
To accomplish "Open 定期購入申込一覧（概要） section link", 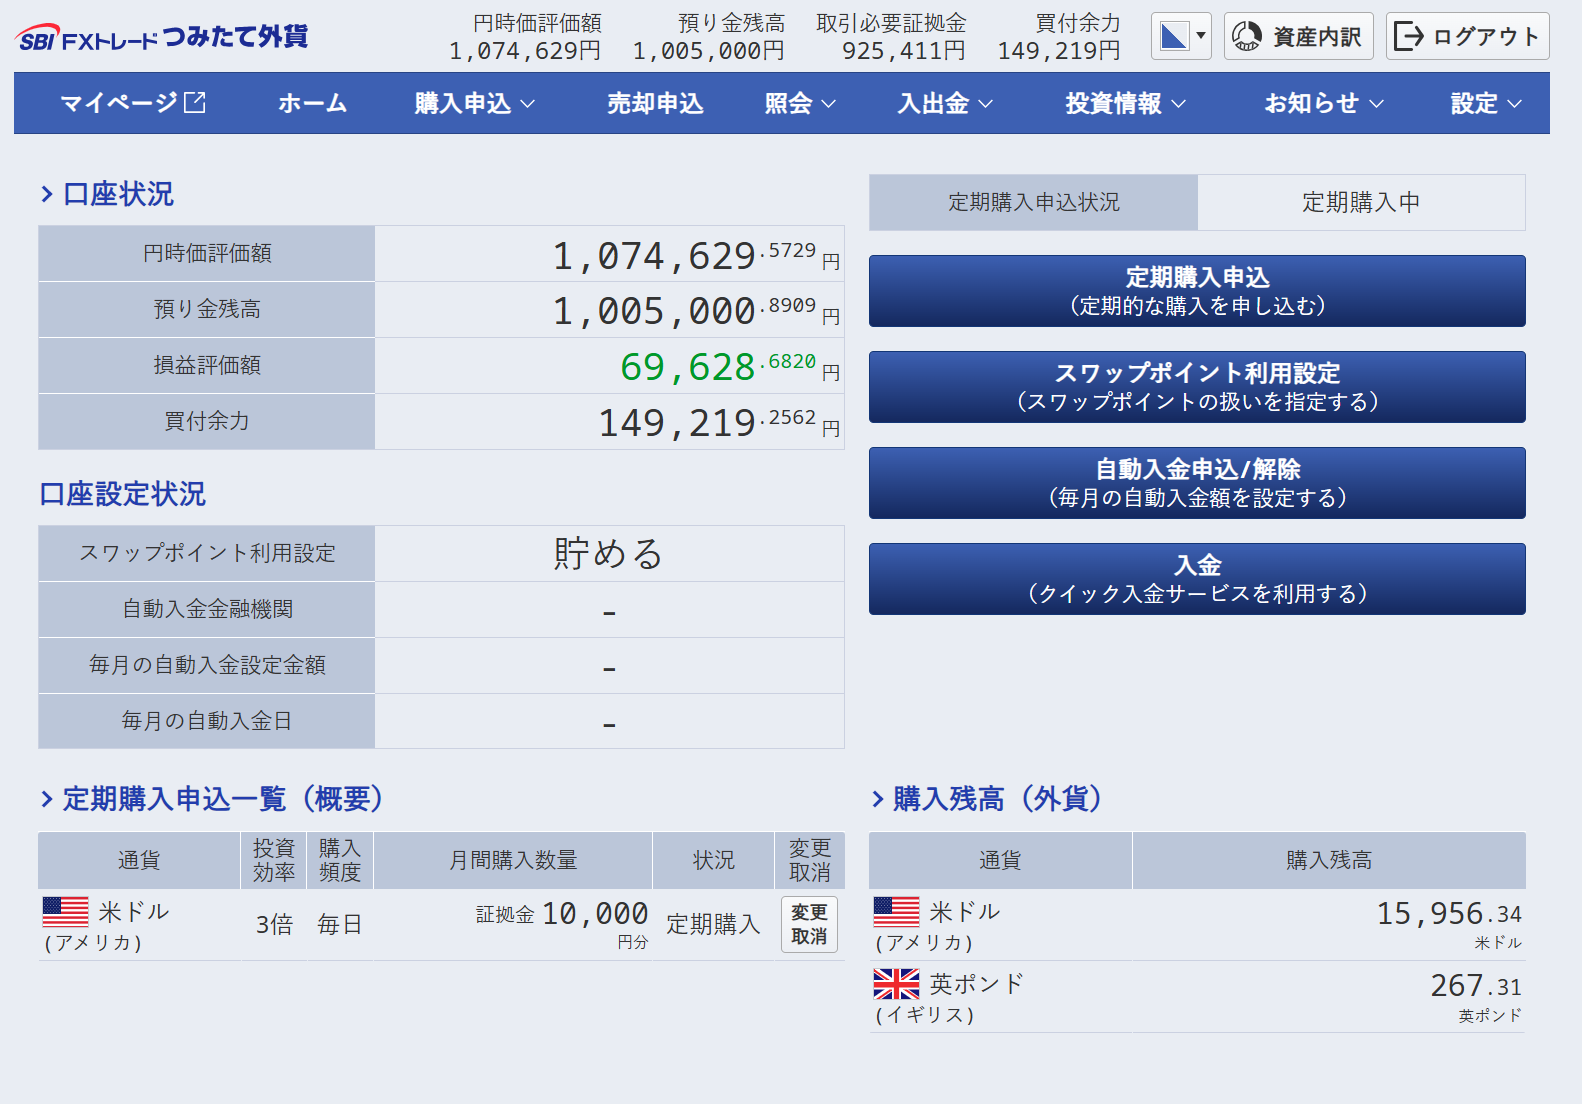I will [x=222, y=799].
